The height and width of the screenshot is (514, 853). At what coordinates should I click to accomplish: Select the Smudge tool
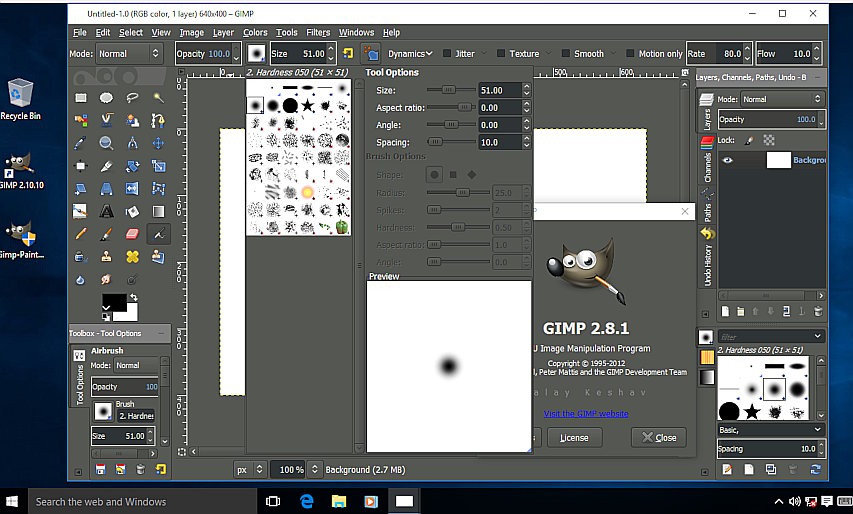(106, 280)
